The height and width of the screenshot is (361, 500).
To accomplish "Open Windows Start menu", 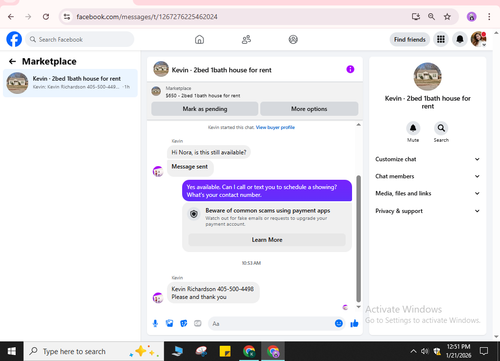I will point(12,351).
